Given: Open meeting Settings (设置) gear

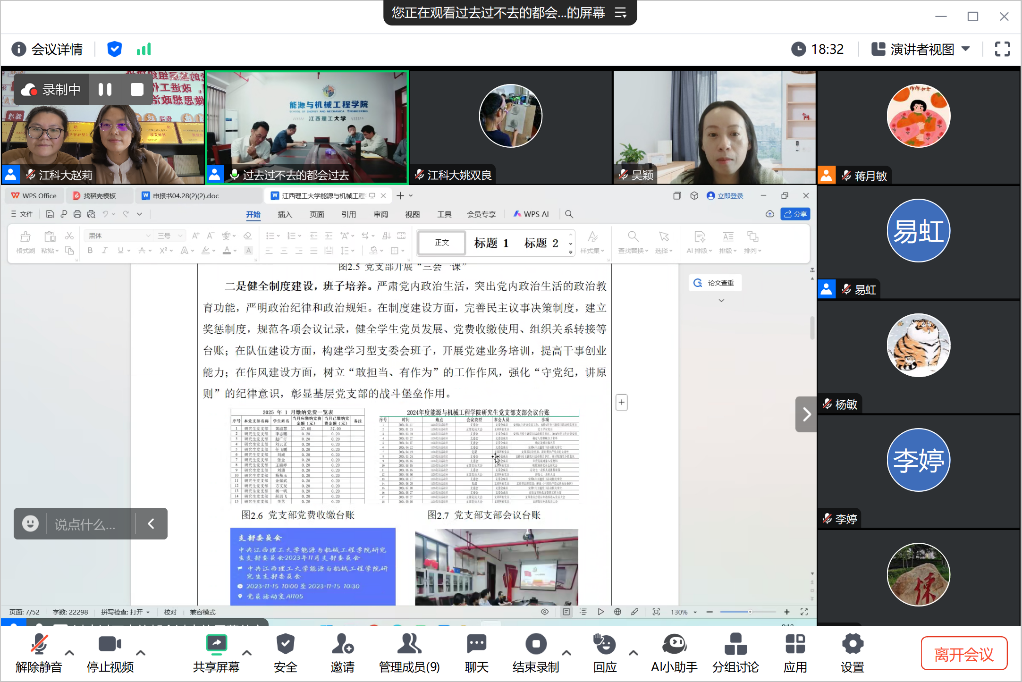Looking at the screenshot, I should click(x=852, y=653).
